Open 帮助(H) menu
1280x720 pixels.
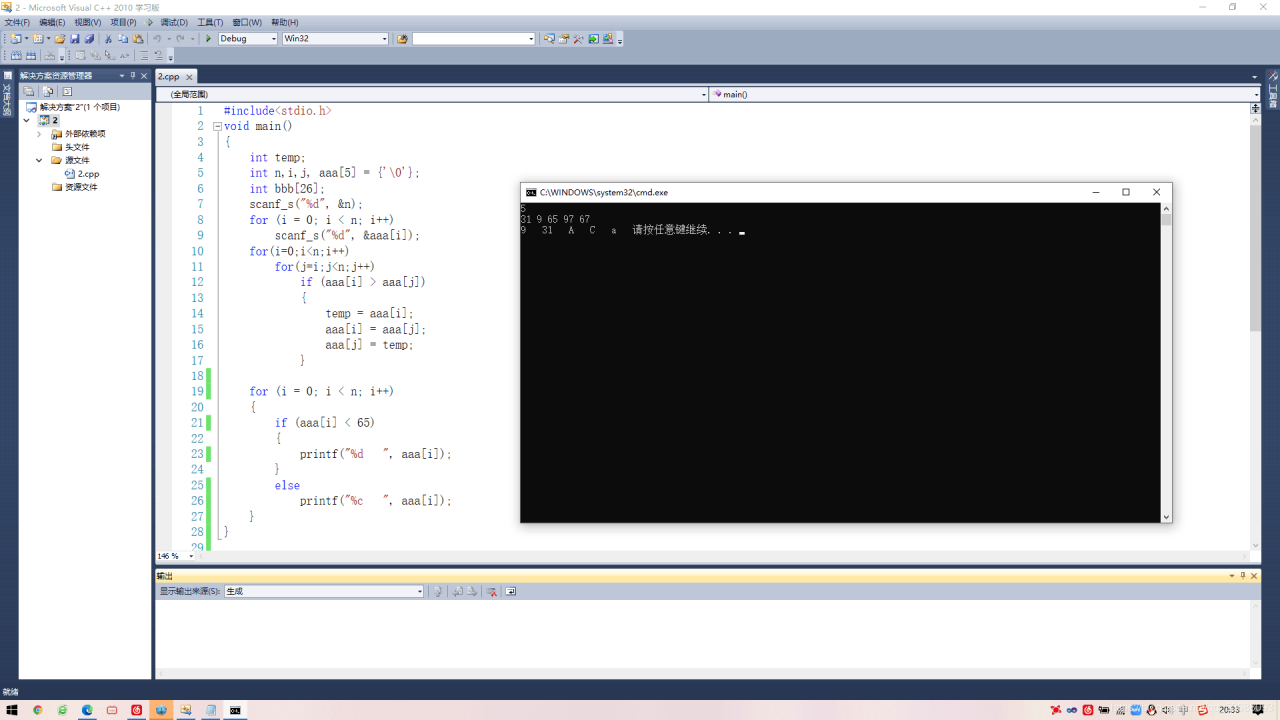pos(285,22)
